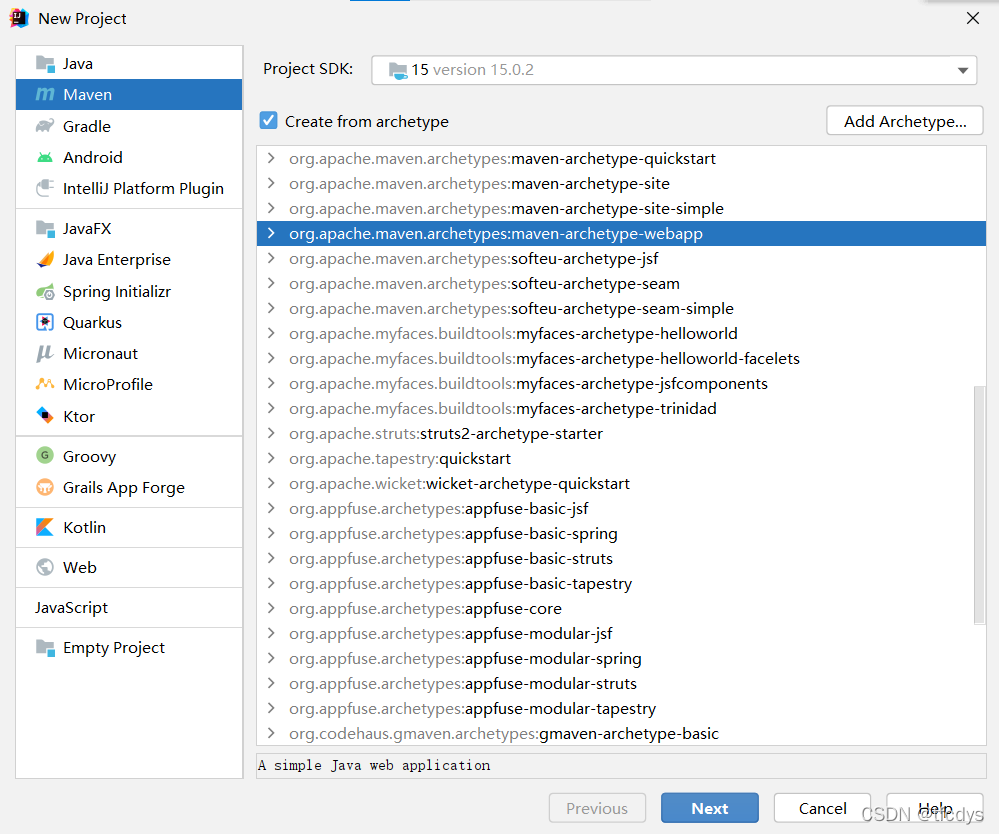Click Add Archetype... button

(905, 120)
